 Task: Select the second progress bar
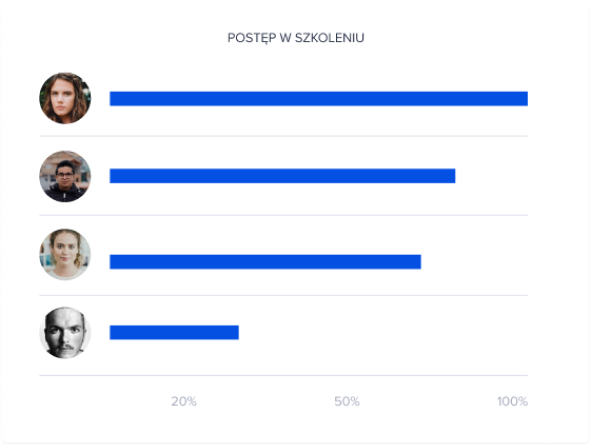pyautogui.click(x=282, y=176)
